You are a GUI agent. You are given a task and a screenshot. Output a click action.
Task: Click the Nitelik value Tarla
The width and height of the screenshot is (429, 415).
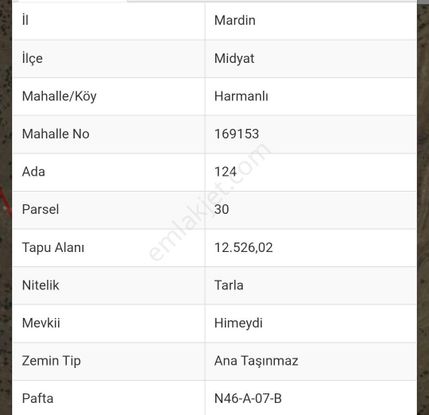[x=229, y=285]
